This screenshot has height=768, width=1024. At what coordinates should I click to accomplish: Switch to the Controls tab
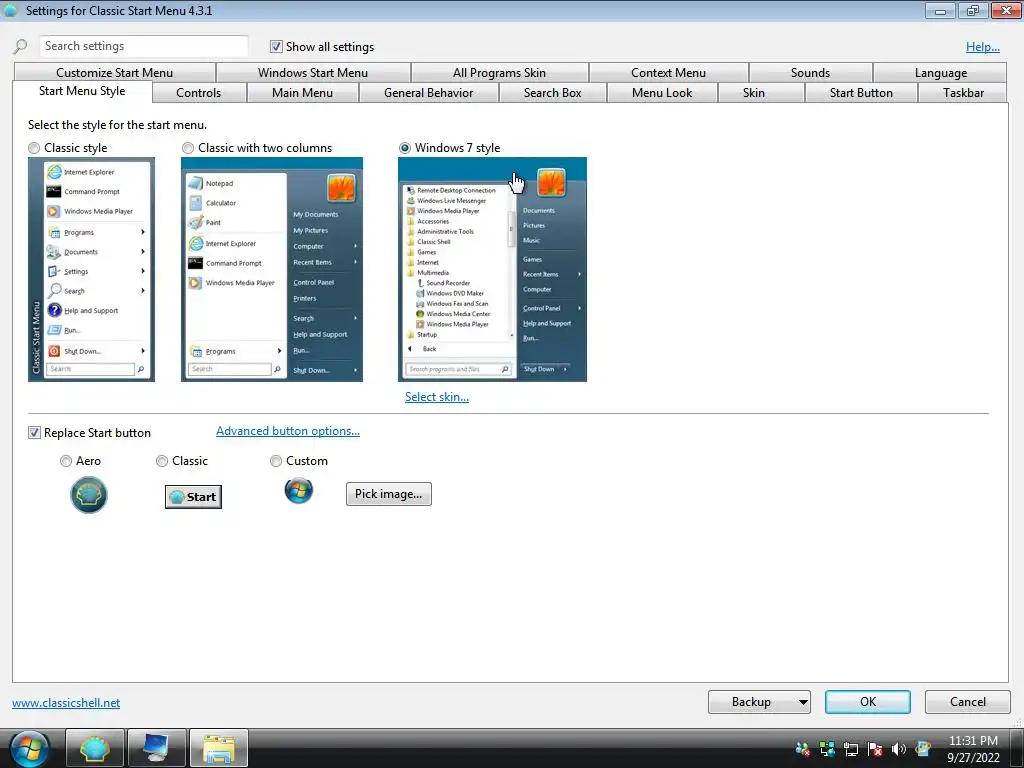[x=199, y=93]
